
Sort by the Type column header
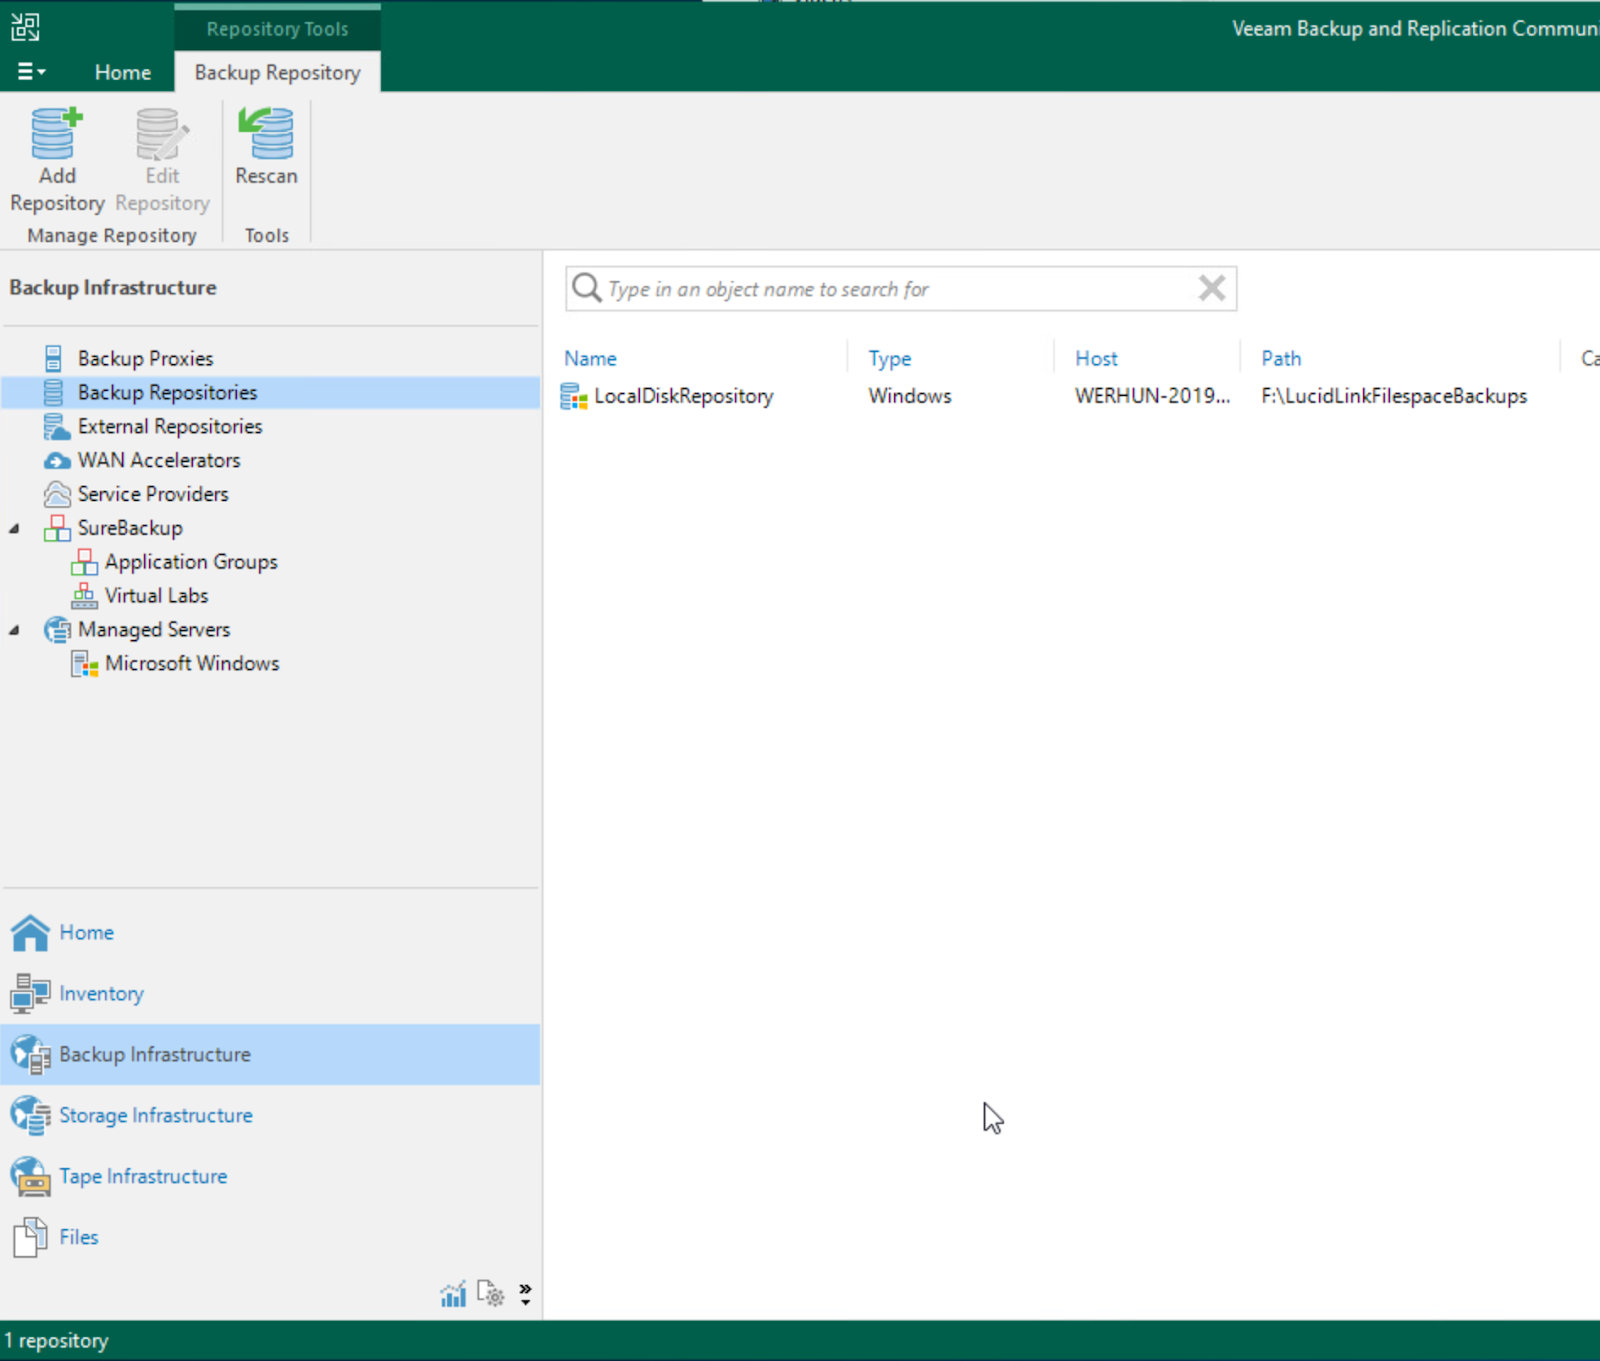coord(890,358)
